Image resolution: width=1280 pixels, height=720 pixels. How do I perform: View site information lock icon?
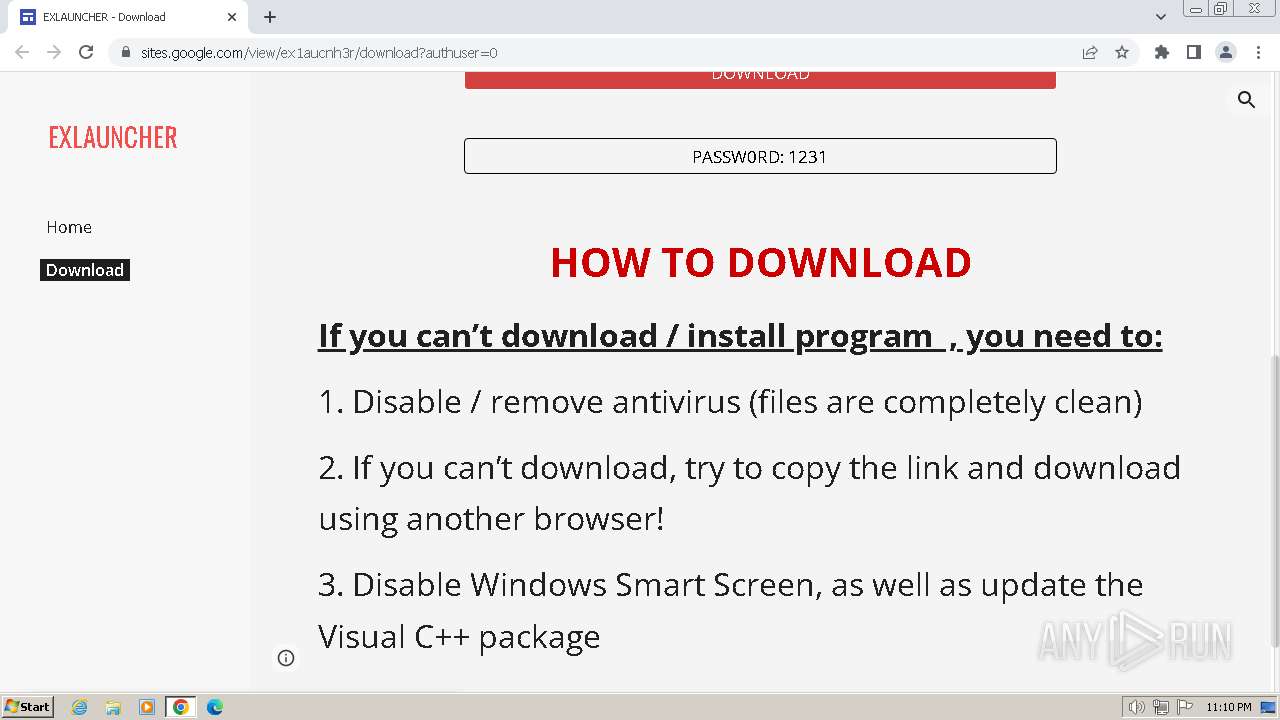pyautogui.click(x=126, y=53)
